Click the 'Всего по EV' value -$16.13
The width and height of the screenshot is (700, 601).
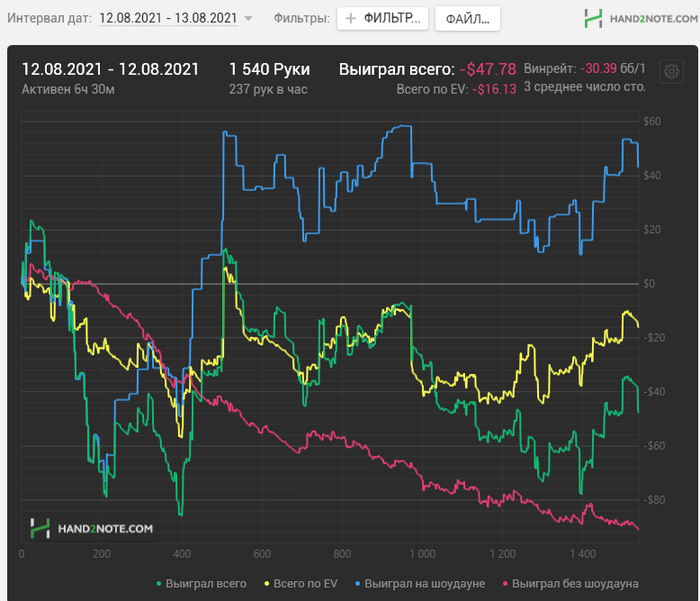point(496,89)
